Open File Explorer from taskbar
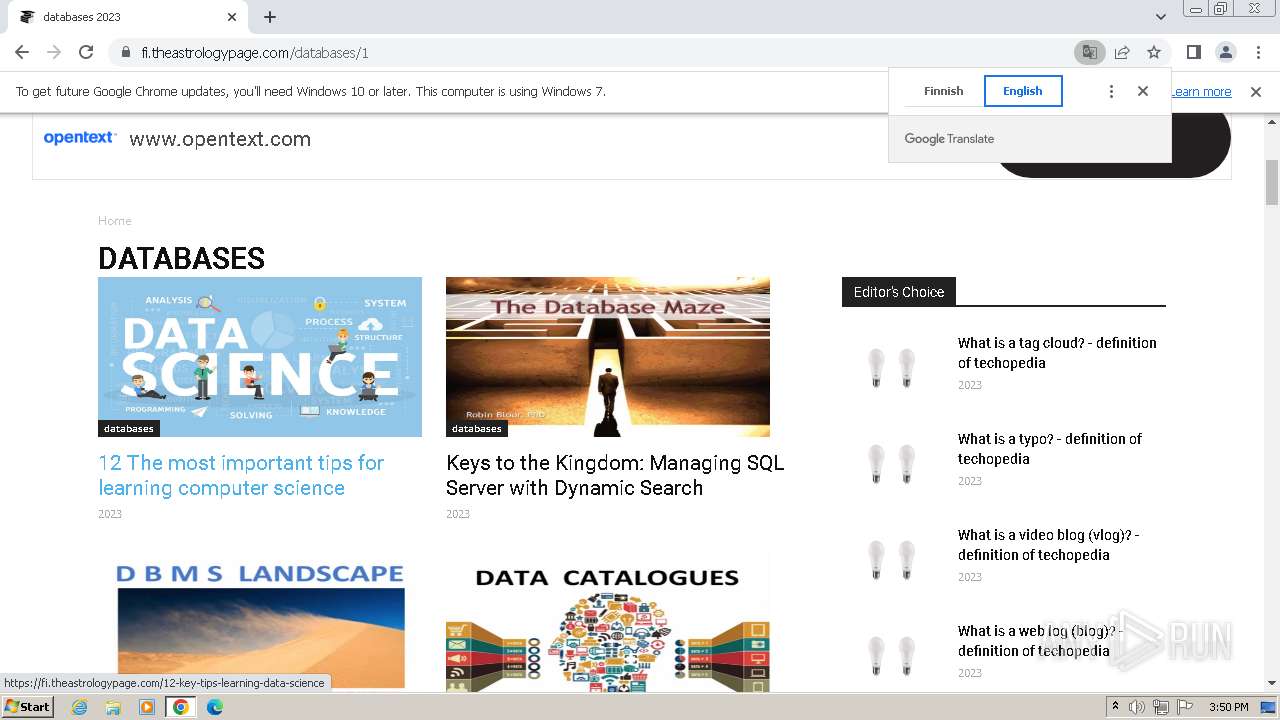 click(x=113, y=707)
